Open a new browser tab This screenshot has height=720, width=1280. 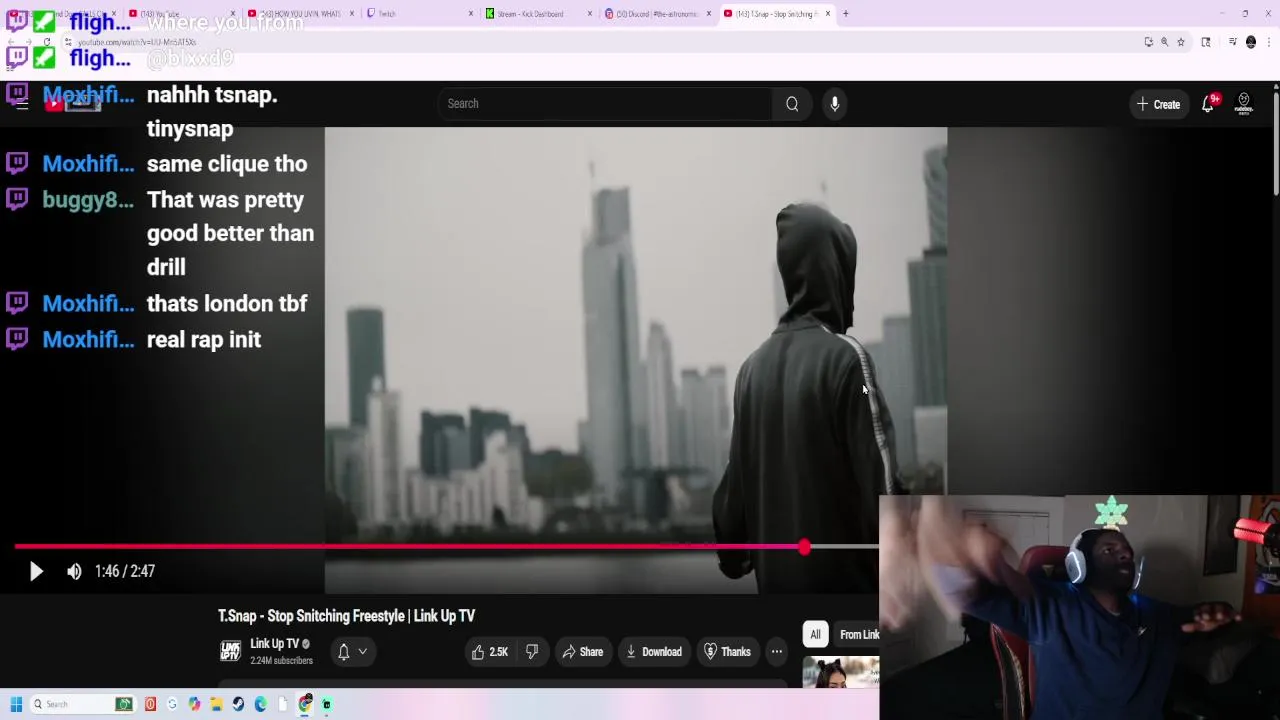[x=846, y=14]
